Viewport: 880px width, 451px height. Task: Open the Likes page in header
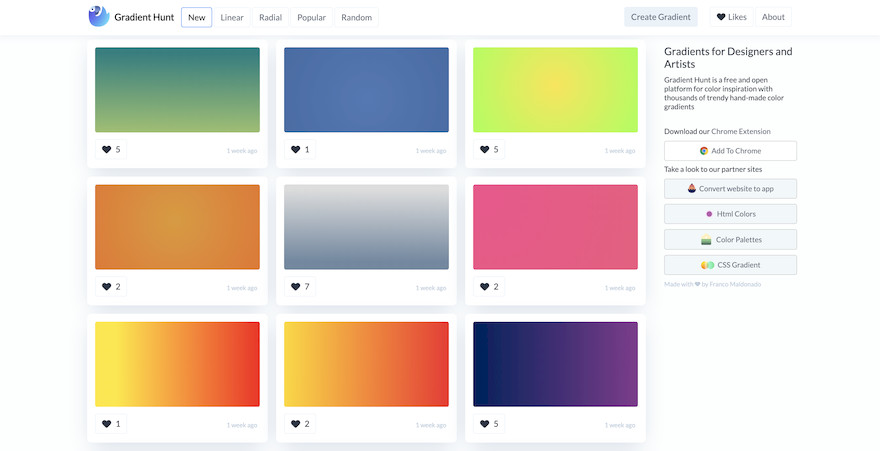click(731, 17)
